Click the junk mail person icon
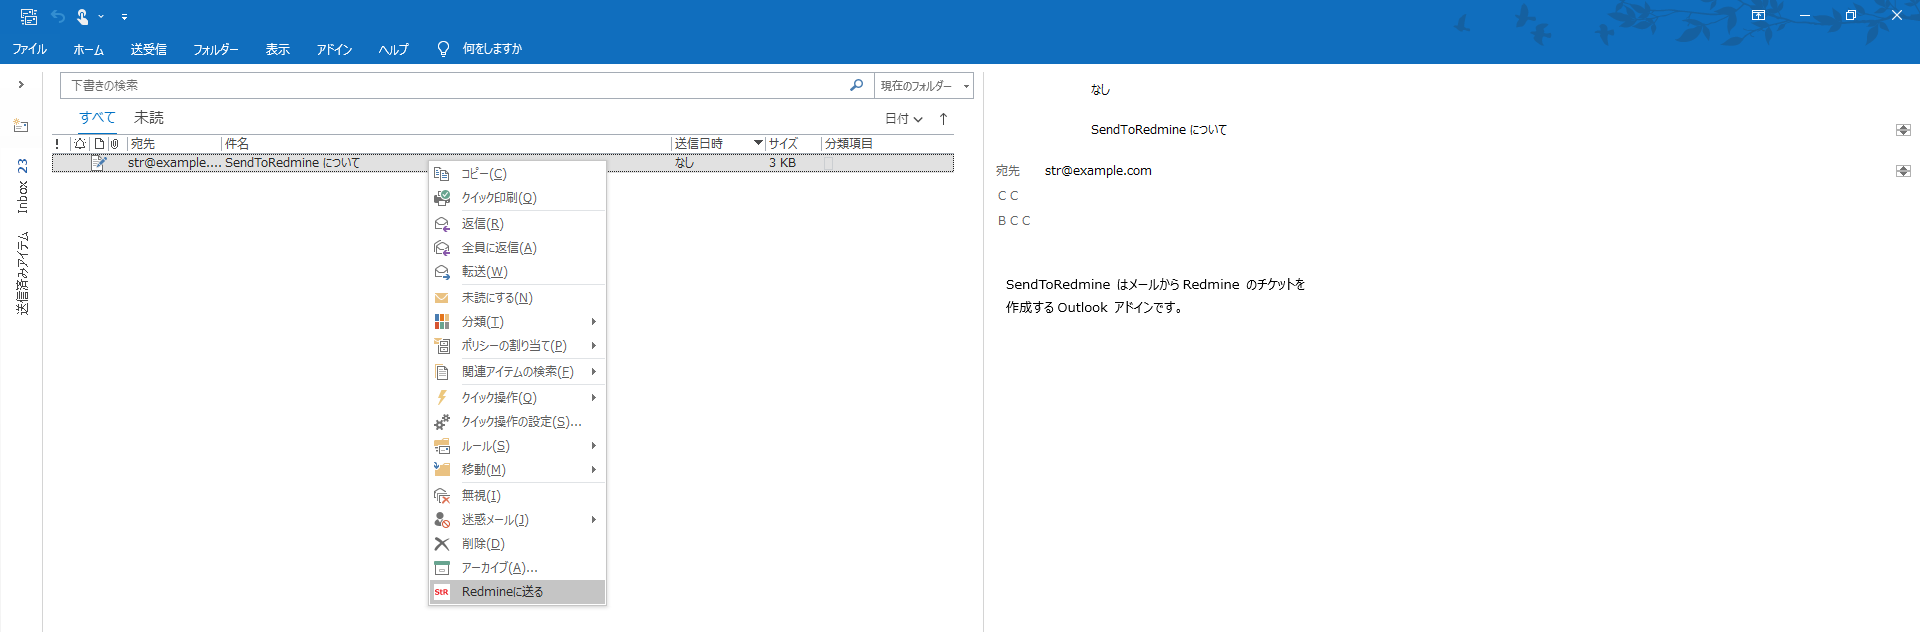Image resolution: width=1920 pixels, height=632 pixels. point(441,520)
